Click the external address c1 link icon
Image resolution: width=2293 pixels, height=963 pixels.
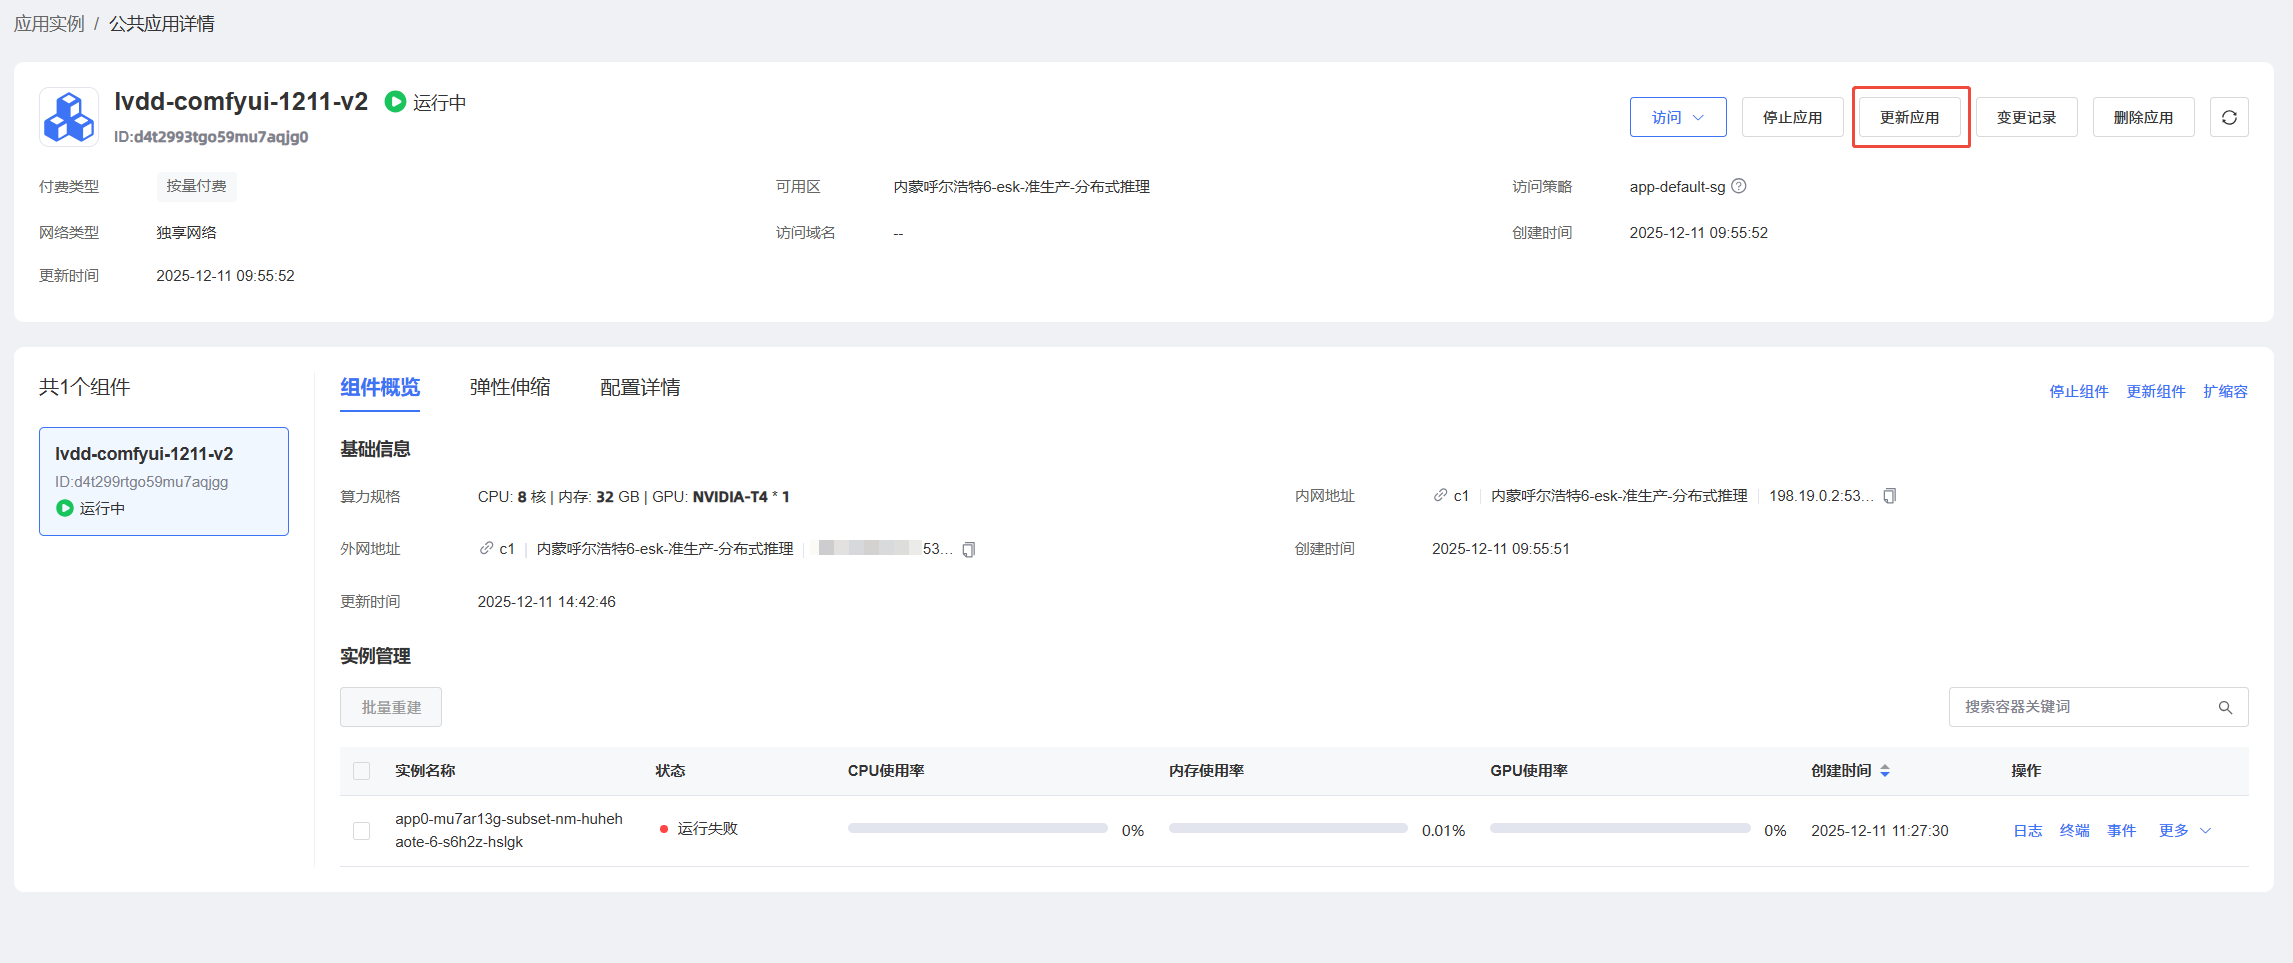click(486, 549)
